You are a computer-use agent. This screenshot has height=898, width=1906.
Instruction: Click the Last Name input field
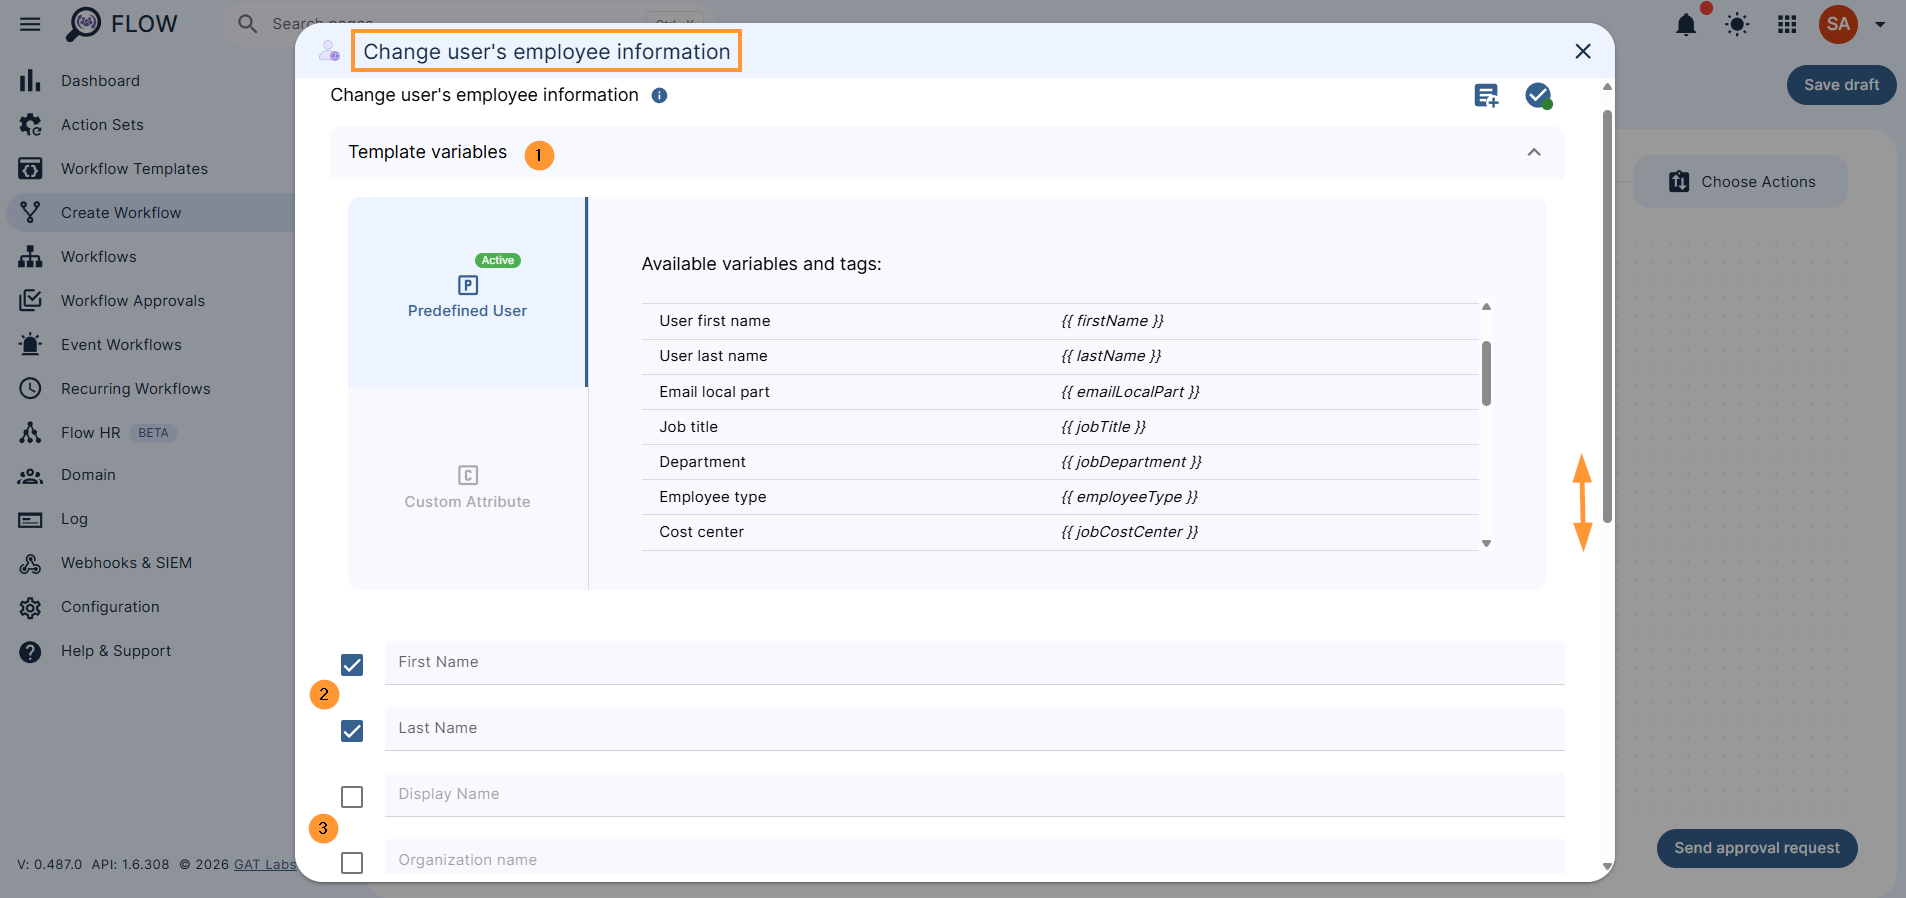[x=974, y=729]
